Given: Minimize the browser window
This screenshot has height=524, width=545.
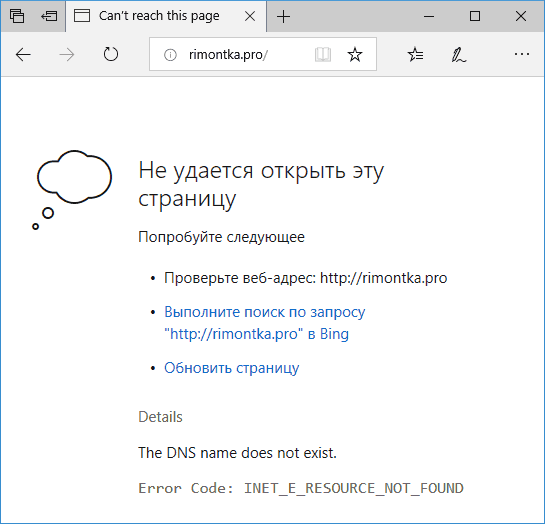Looking at the screenshot, I should (x=429, y=16).
